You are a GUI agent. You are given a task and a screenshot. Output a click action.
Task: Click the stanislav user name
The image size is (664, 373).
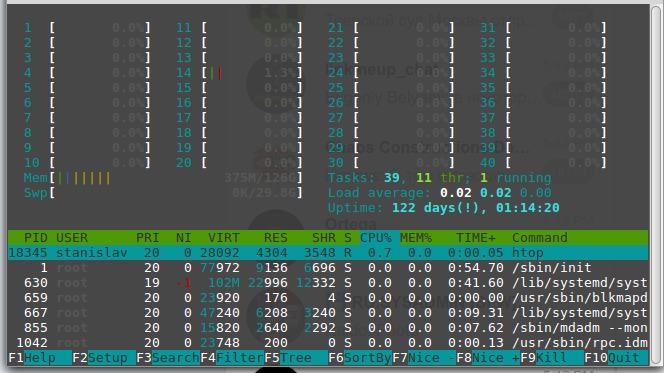(91, 253)
